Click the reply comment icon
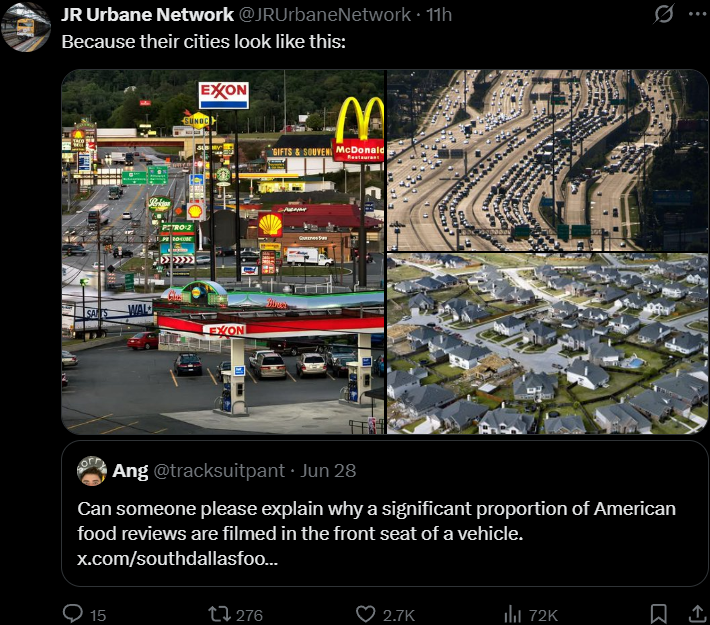Screen dimensions: 710x625 coord(72,614)
